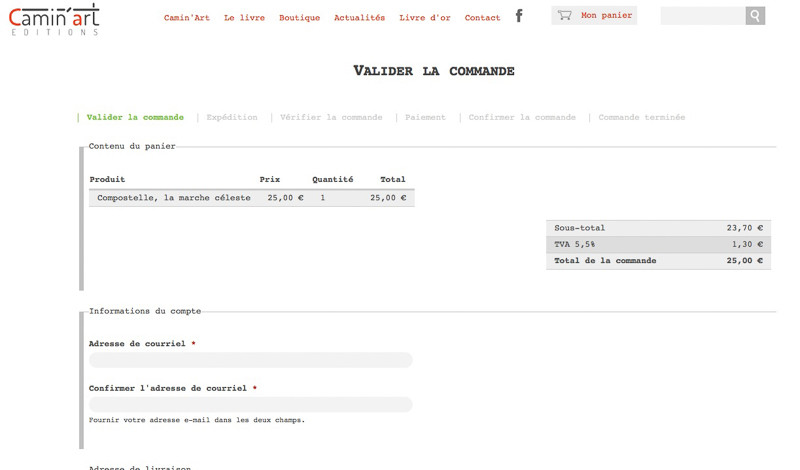Click the Contact menu link

click(482, 18)
